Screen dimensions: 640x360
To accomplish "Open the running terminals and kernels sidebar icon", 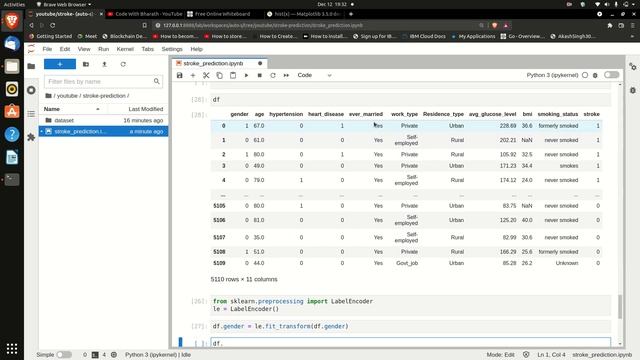I will (x=31, y=90).
